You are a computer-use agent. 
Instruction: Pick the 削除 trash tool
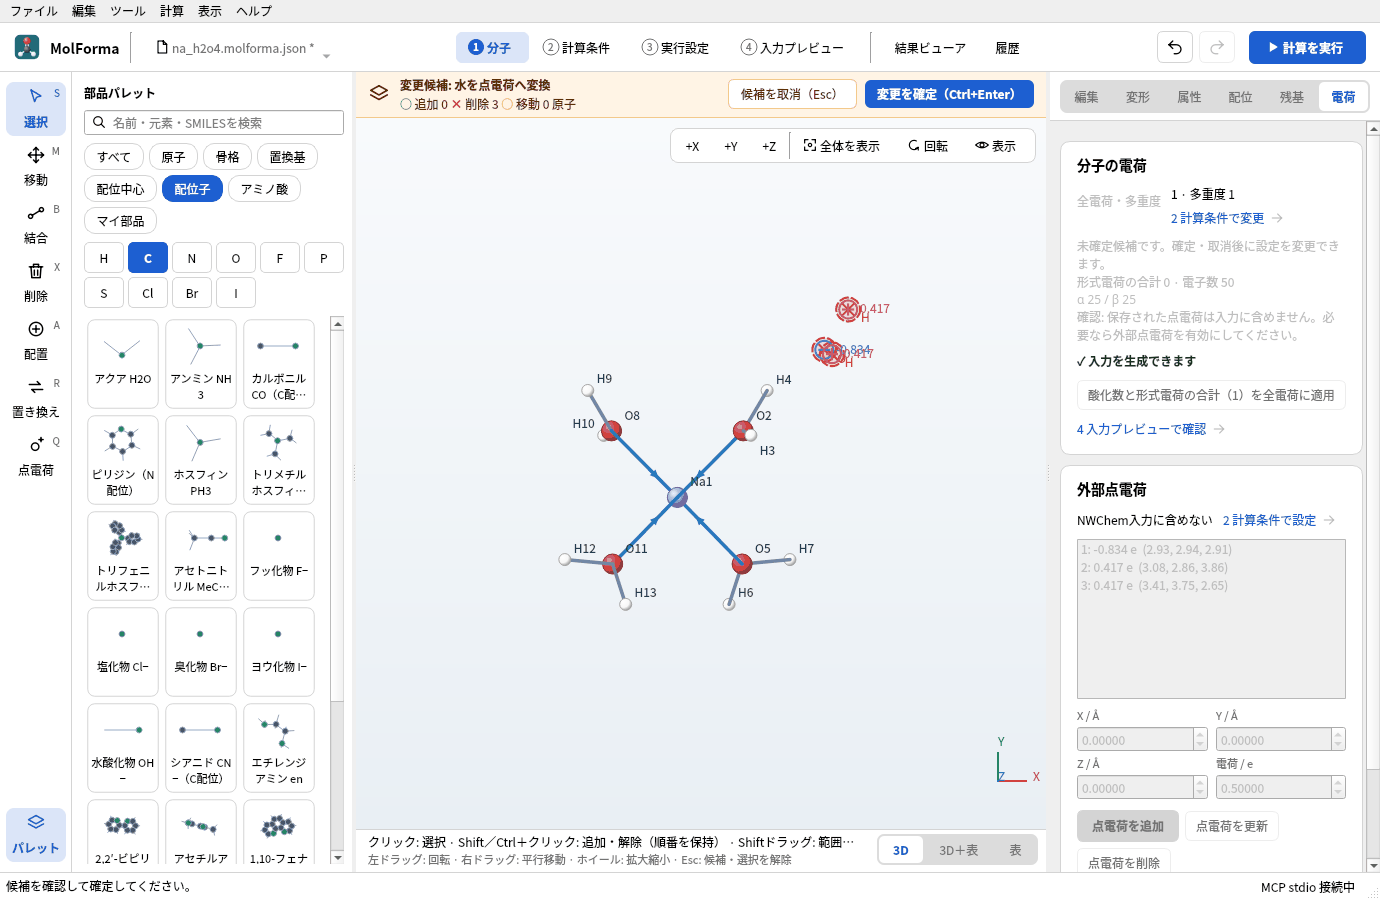(36, 282)
